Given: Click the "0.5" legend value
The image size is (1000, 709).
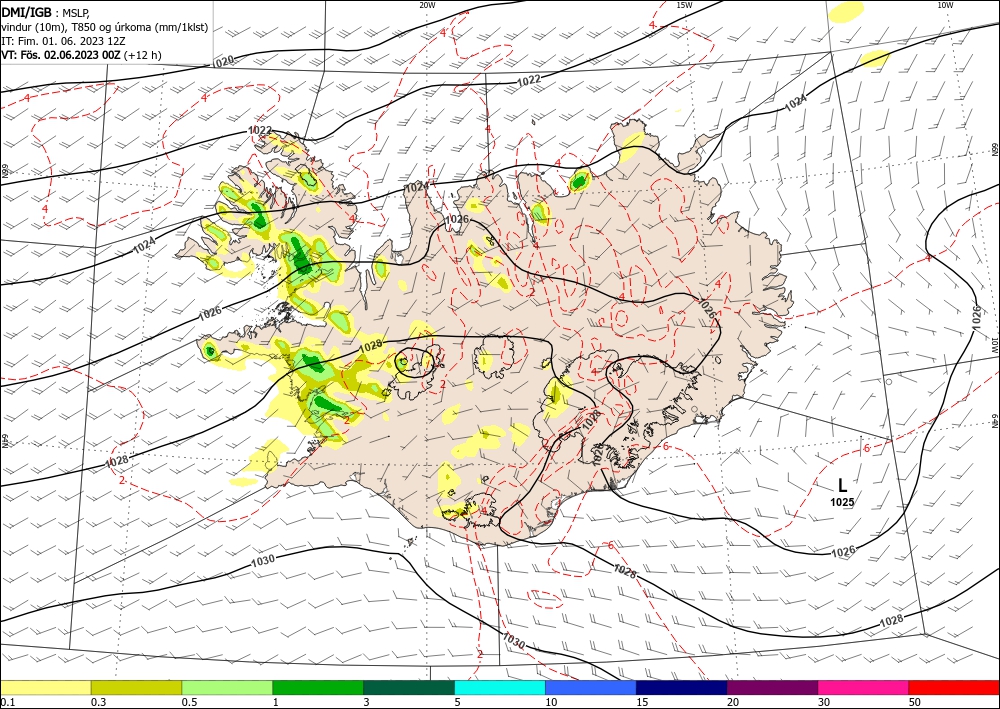Looking at the screenshot, I should coord(189,702).
